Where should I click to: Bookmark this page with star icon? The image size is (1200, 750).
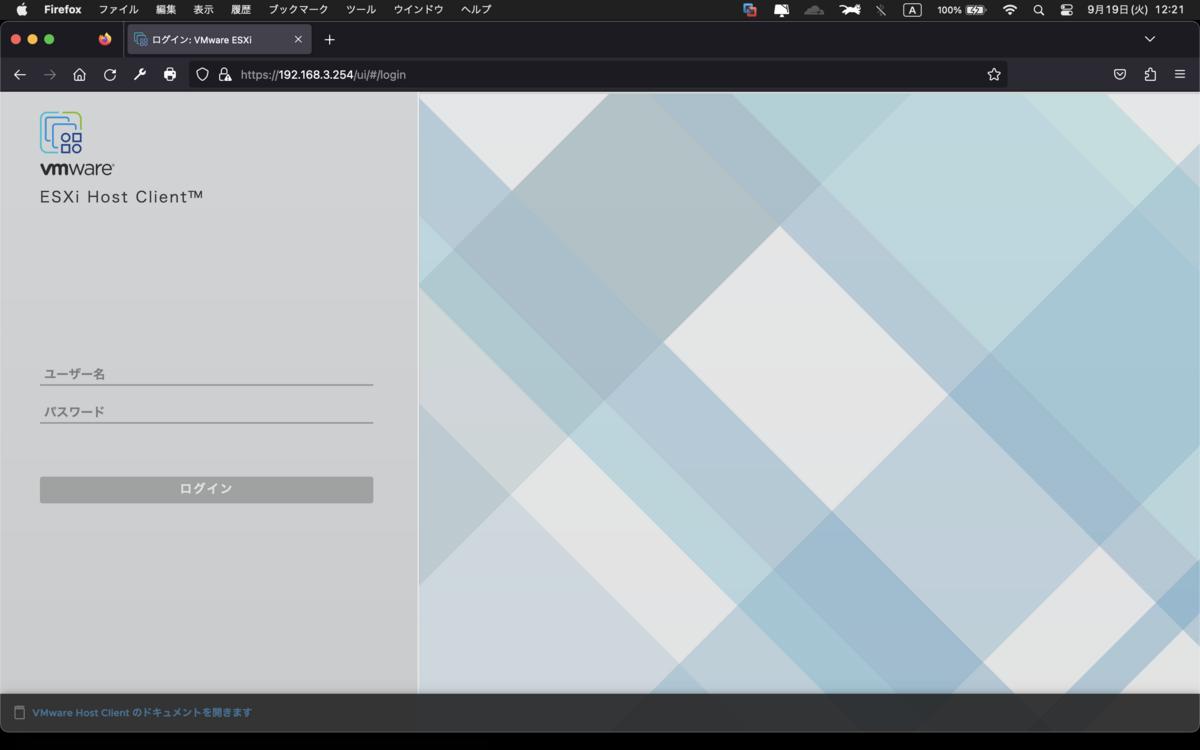[994, 74]
